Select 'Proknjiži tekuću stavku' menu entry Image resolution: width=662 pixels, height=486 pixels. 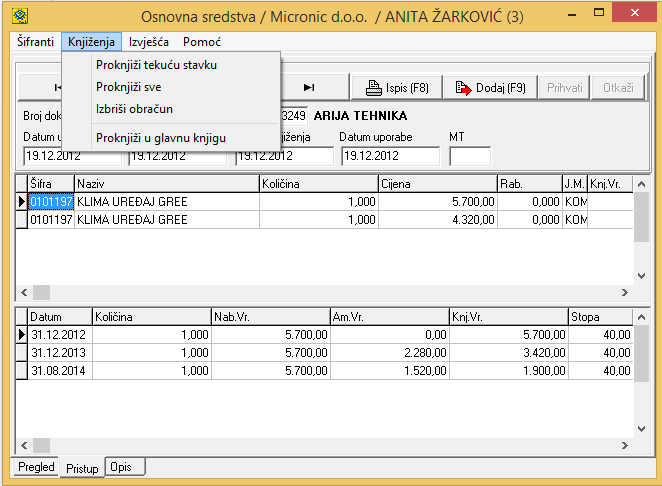click(156, 65)
